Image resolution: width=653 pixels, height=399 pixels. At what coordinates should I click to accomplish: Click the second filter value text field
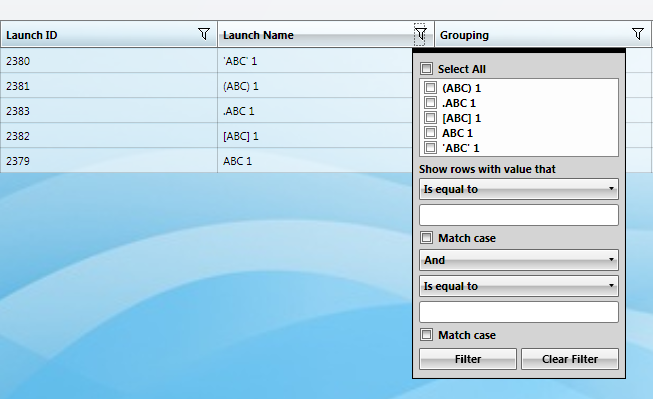point(519,312)
